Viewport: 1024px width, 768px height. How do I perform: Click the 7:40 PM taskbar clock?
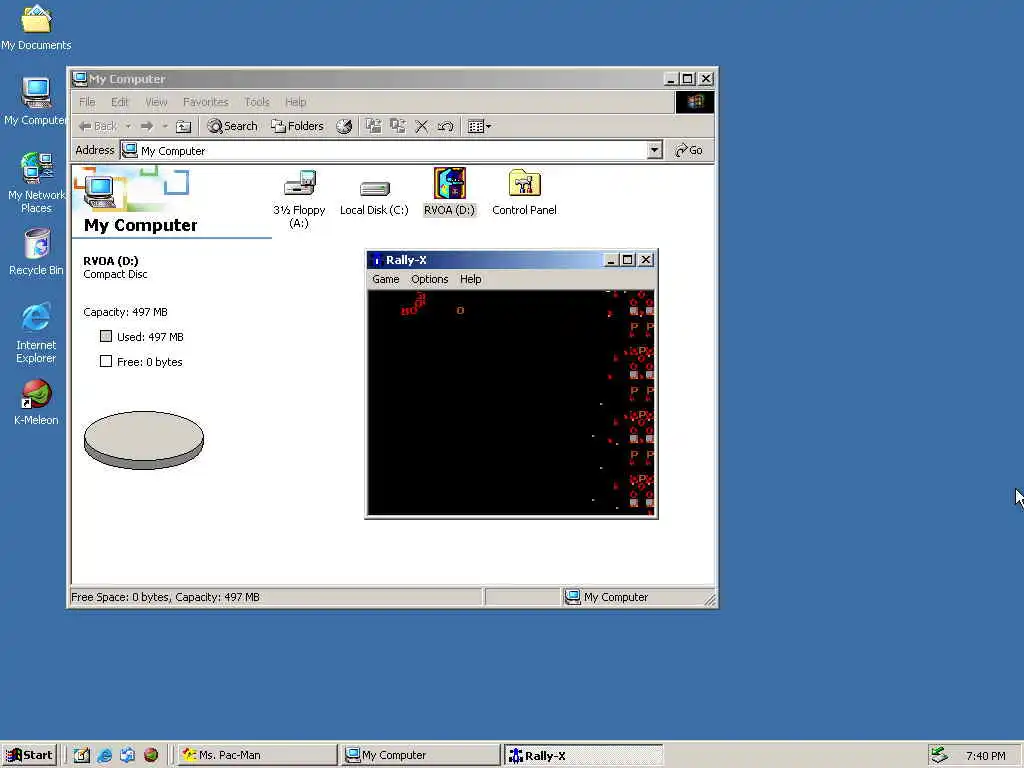(985, 756)
